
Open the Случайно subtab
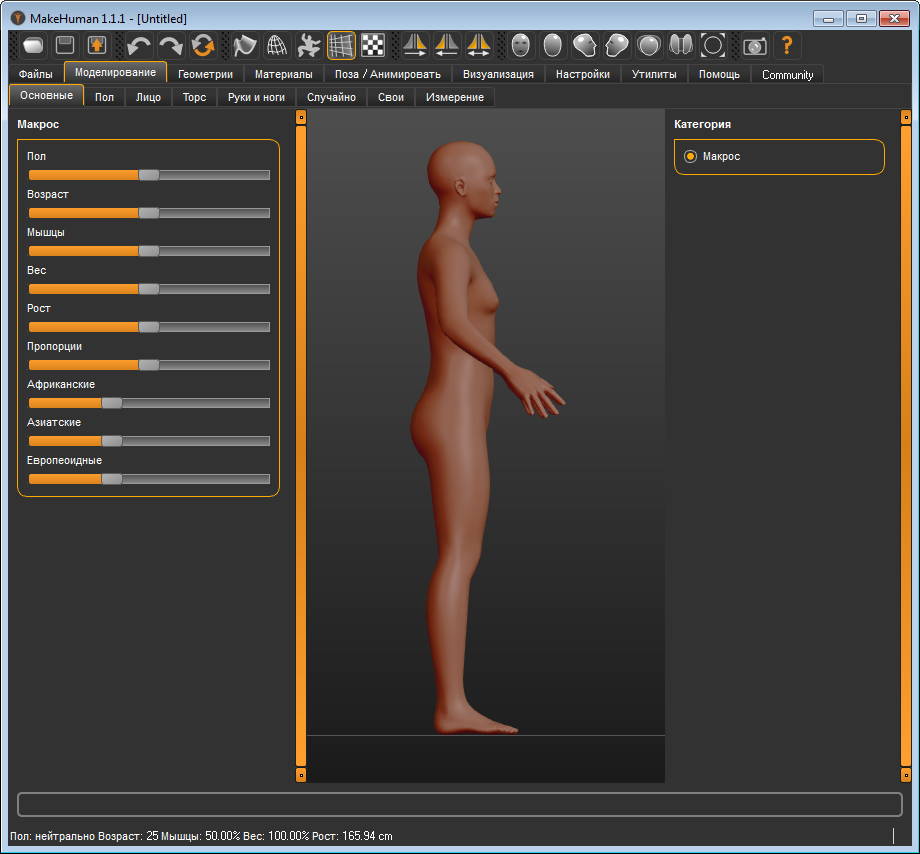[331, 97]
